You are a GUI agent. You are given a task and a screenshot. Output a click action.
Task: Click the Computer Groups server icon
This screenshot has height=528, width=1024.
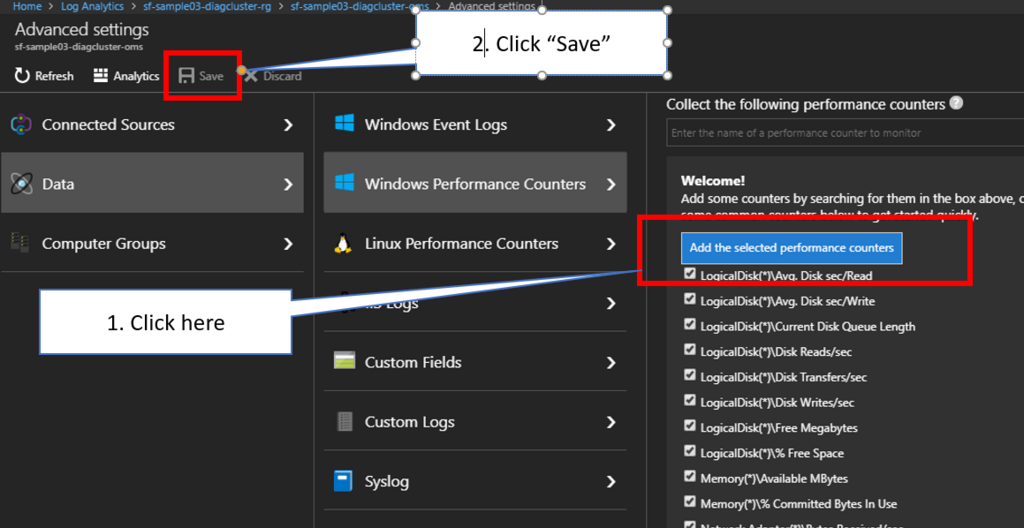coord(20,243)
